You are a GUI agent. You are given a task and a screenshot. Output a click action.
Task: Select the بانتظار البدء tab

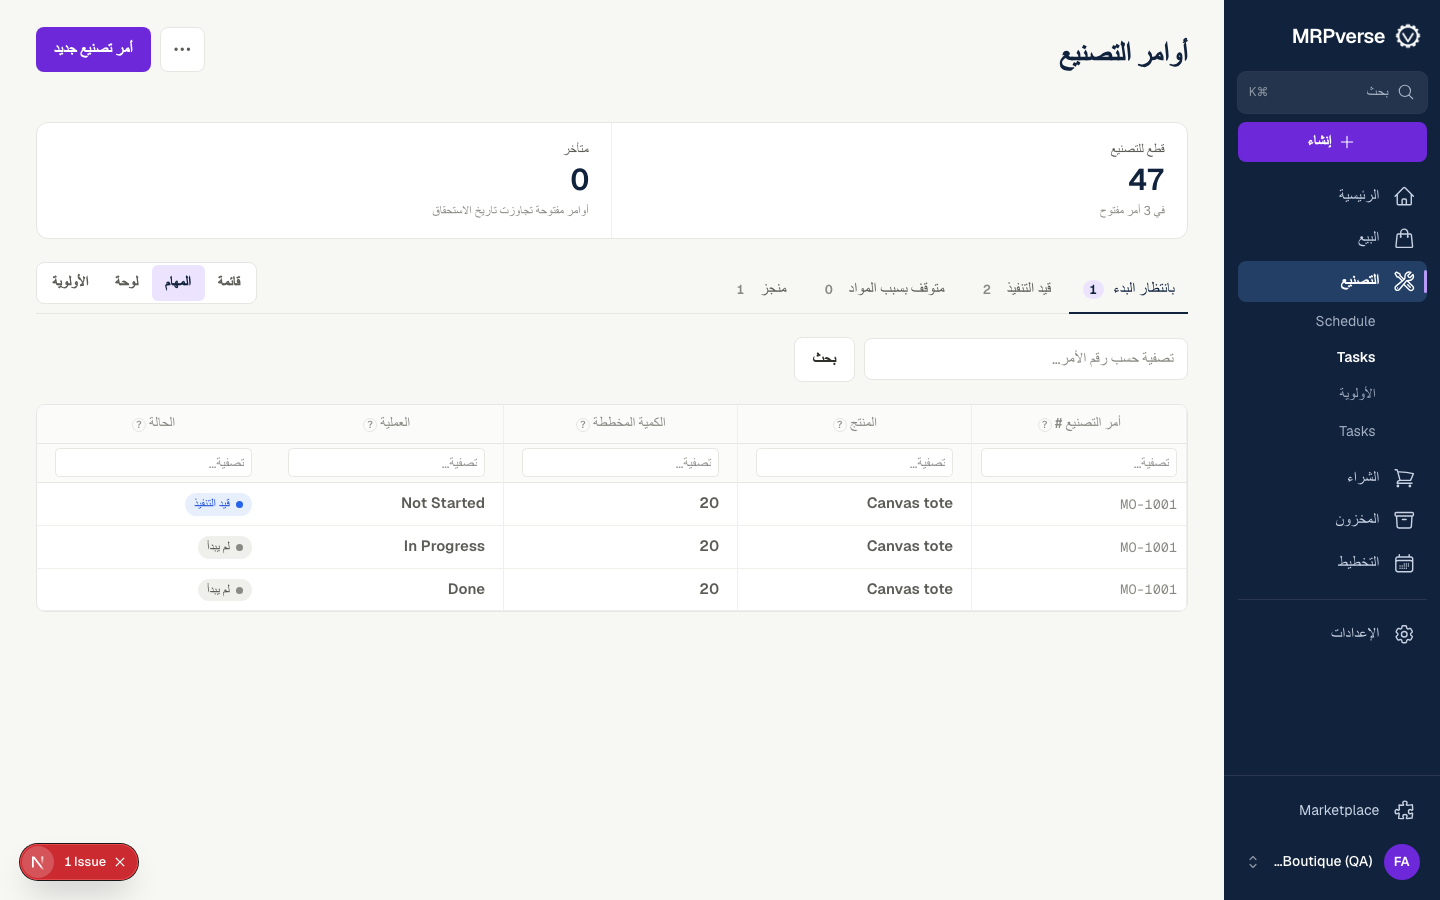[x=1128, y=289]
